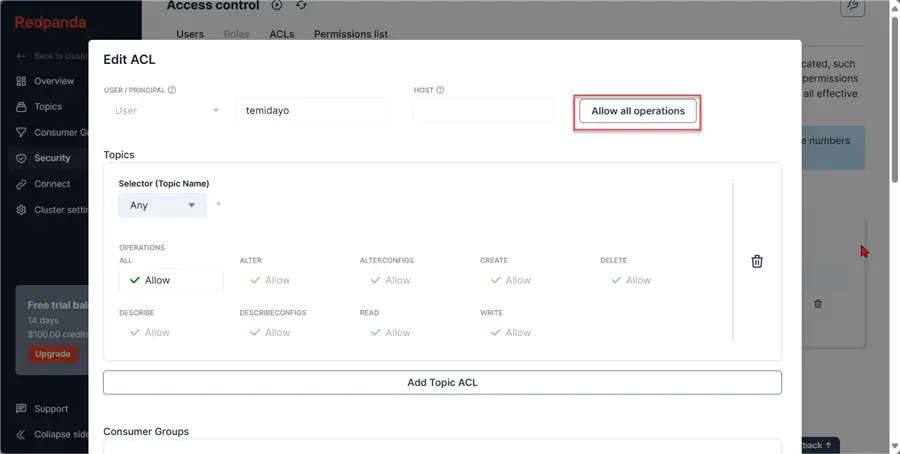Open Security in the sidebar
This screenshot has width=900, height=454.
point(52,158)
